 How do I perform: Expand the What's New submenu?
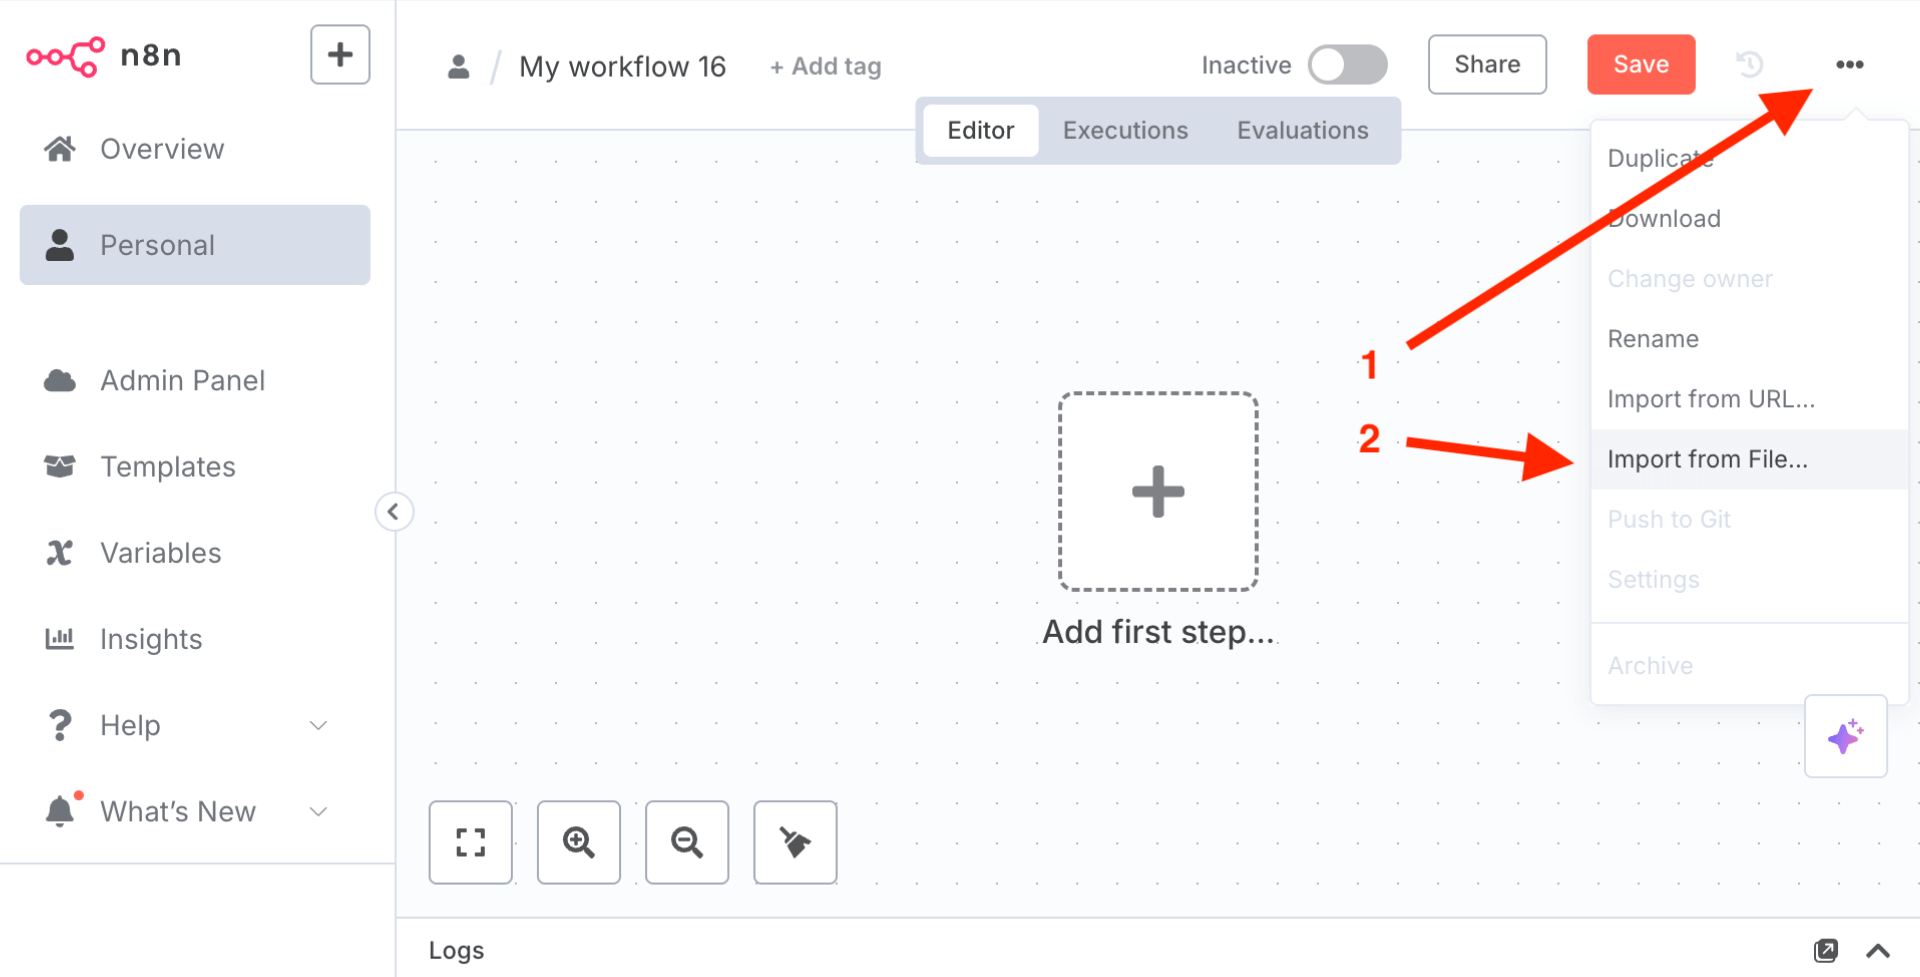[x=318, y=811]
